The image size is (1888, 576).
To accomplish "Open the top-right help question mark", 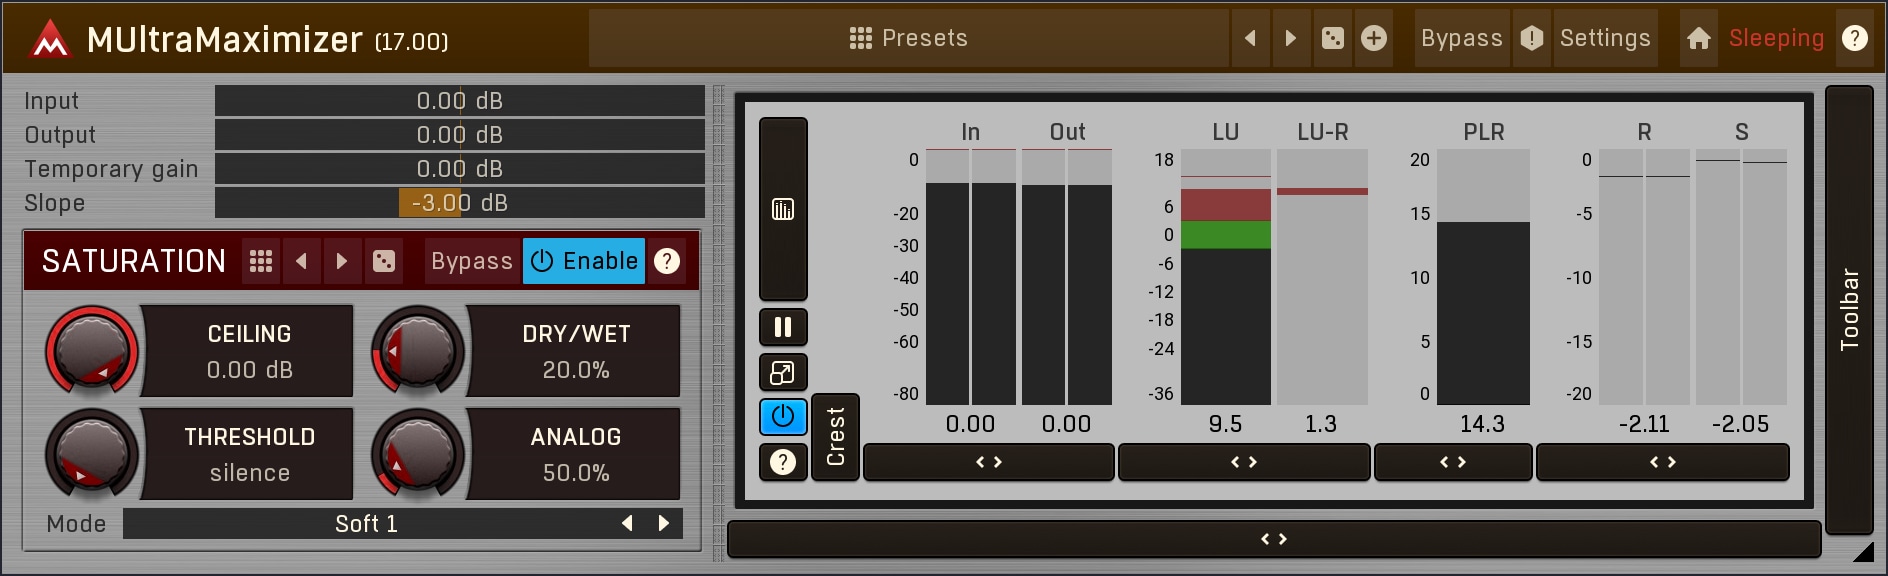I will click(x=1855, y=38).
